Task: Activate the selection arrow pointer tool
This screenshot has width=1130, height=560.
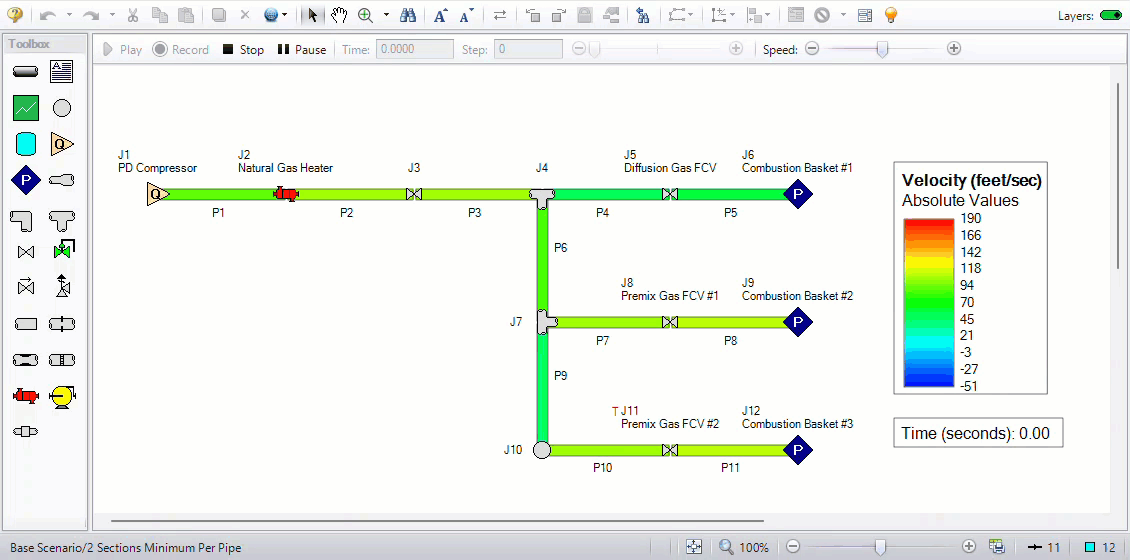Action: point(312,14)
